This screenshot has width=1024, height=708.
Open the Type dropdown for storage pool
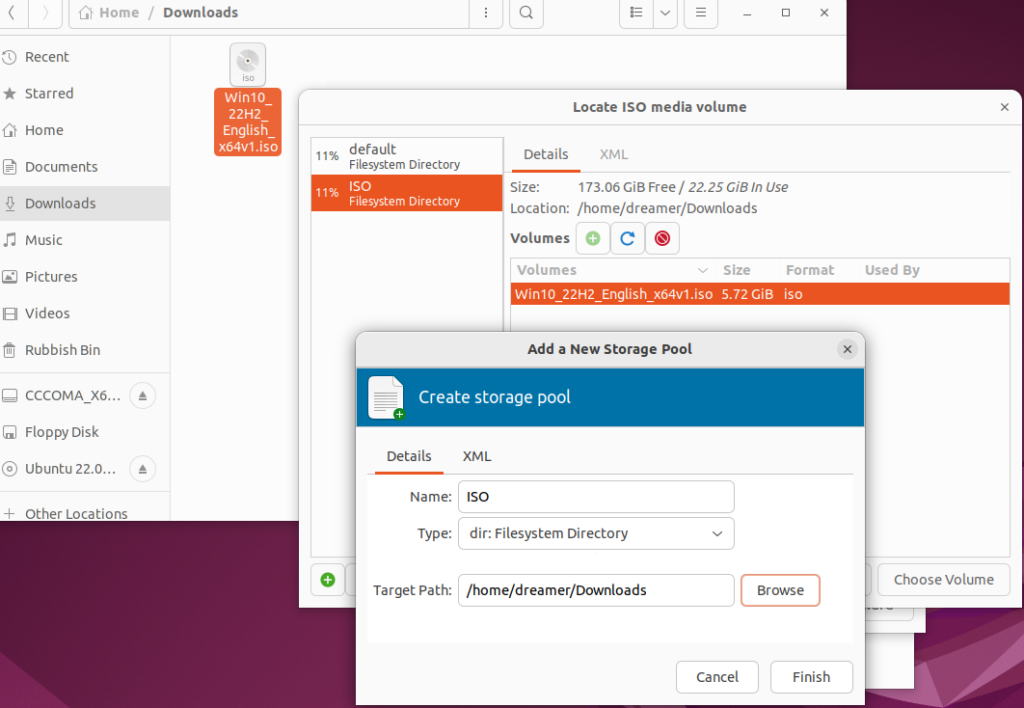point(596,534)
